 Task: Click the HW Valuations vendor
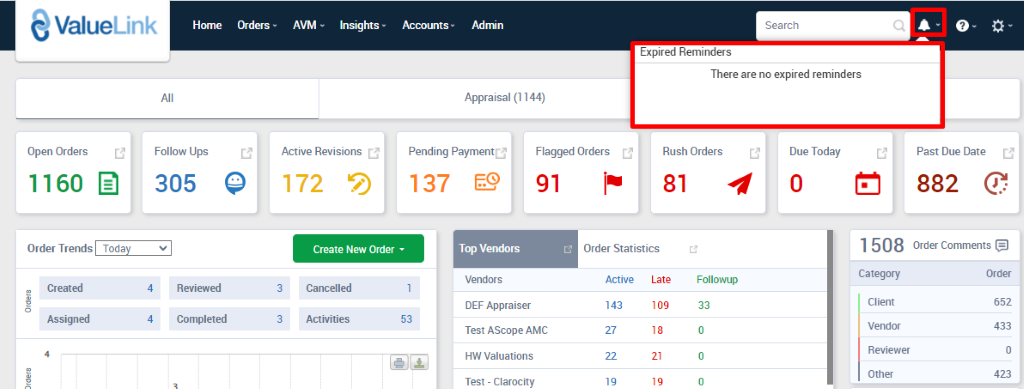pos(499,356)
